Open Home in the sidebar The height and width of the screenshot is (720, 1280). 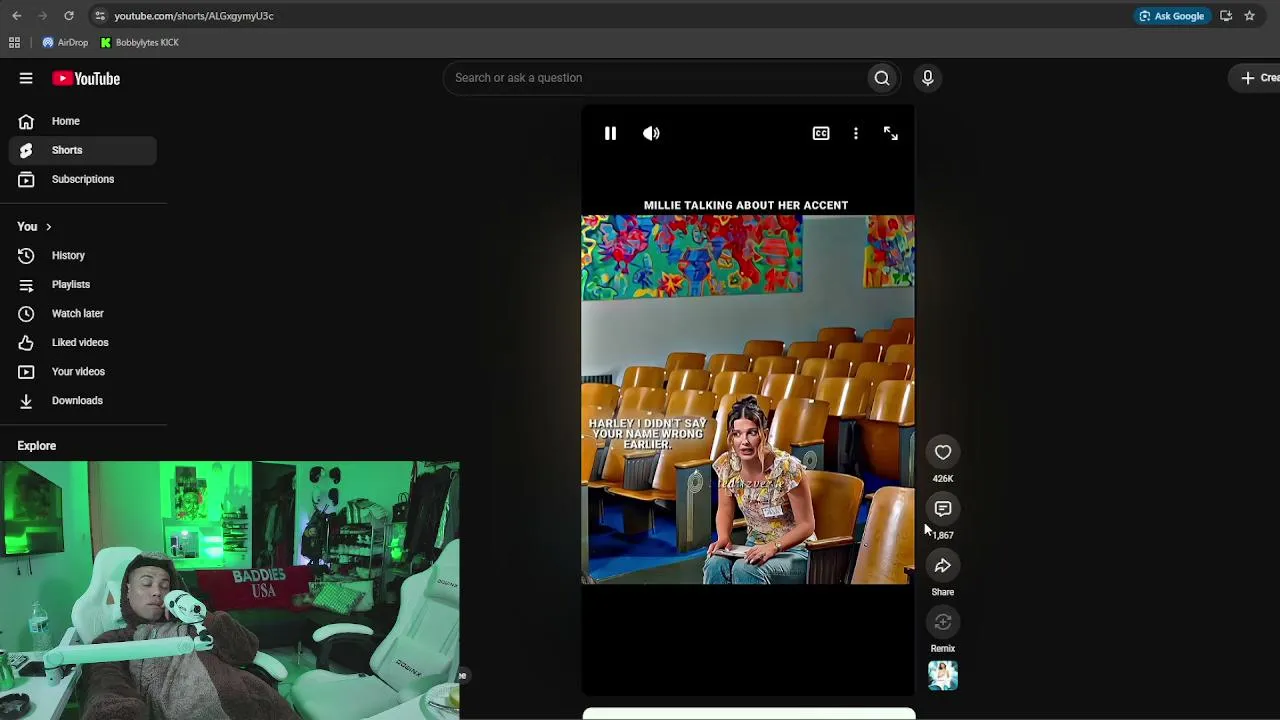(x=83, y=121)
